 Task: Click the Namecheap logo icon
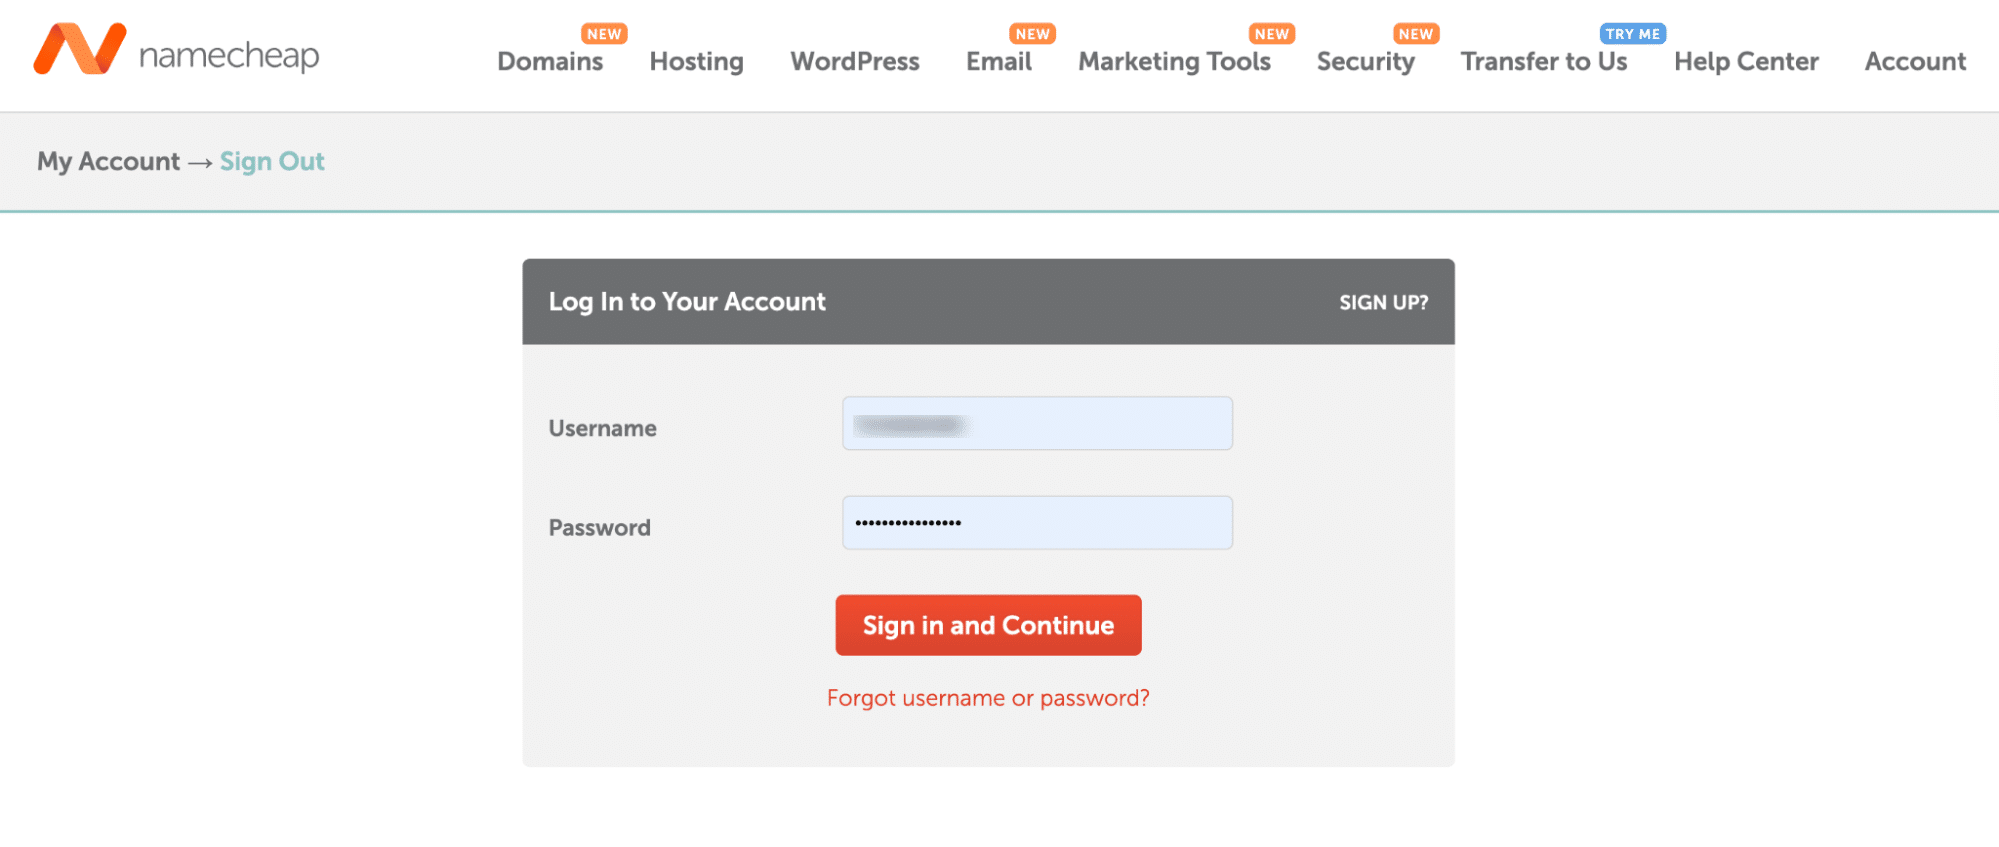[x=80, y=49]
